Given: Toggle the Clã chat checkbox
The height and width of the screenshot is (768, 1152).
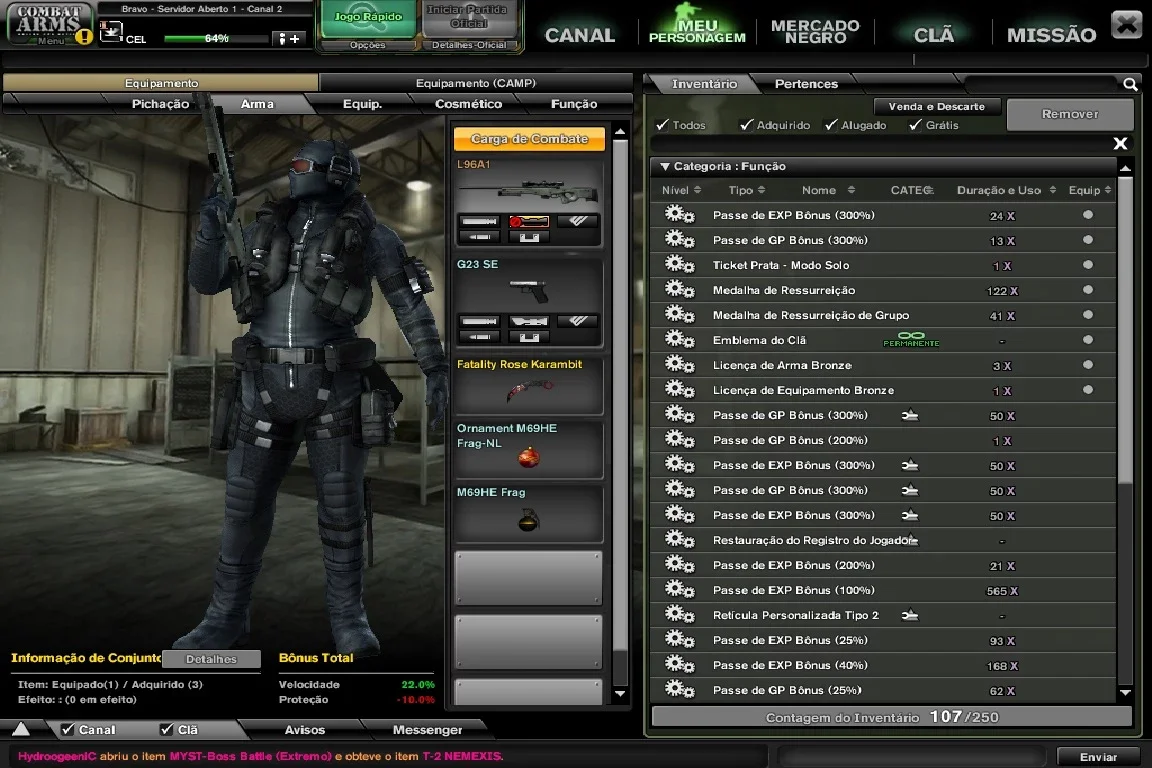Looking at the screenshot, I should (x=167, y=729).
